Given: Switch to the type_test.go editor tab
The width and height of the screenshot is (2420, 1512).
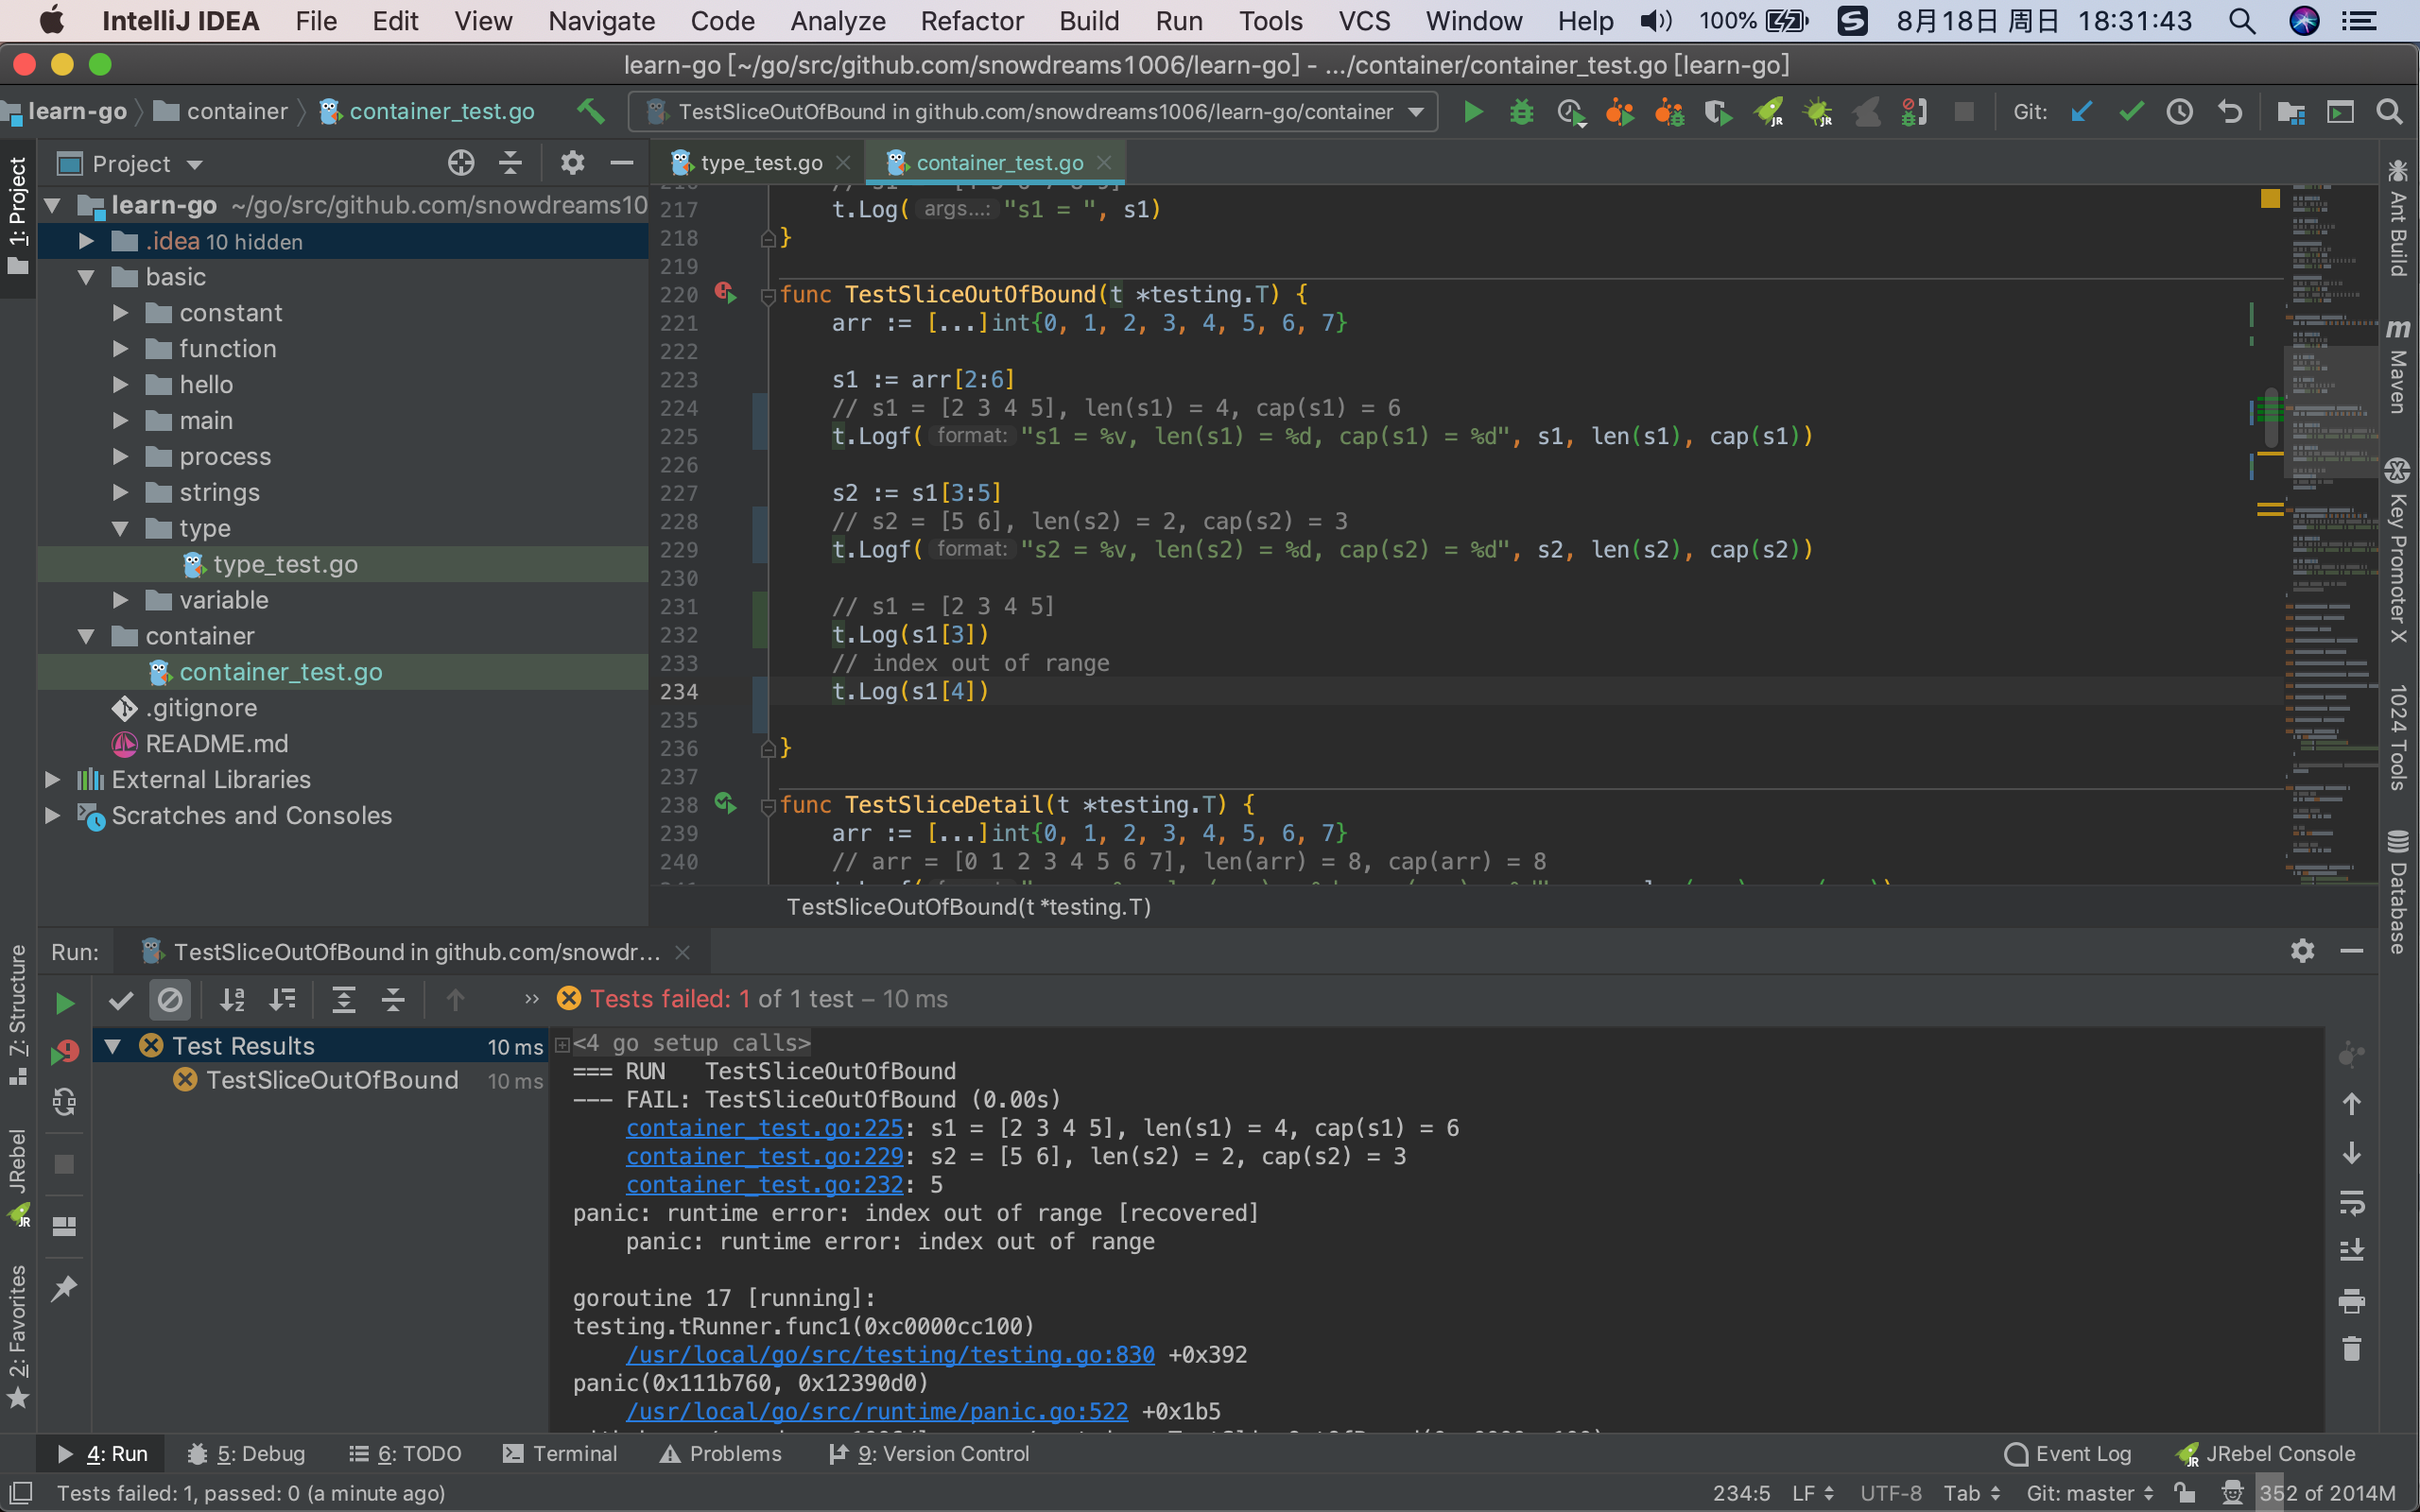Looking at the screenshot, I should click(x=760, y=162).
